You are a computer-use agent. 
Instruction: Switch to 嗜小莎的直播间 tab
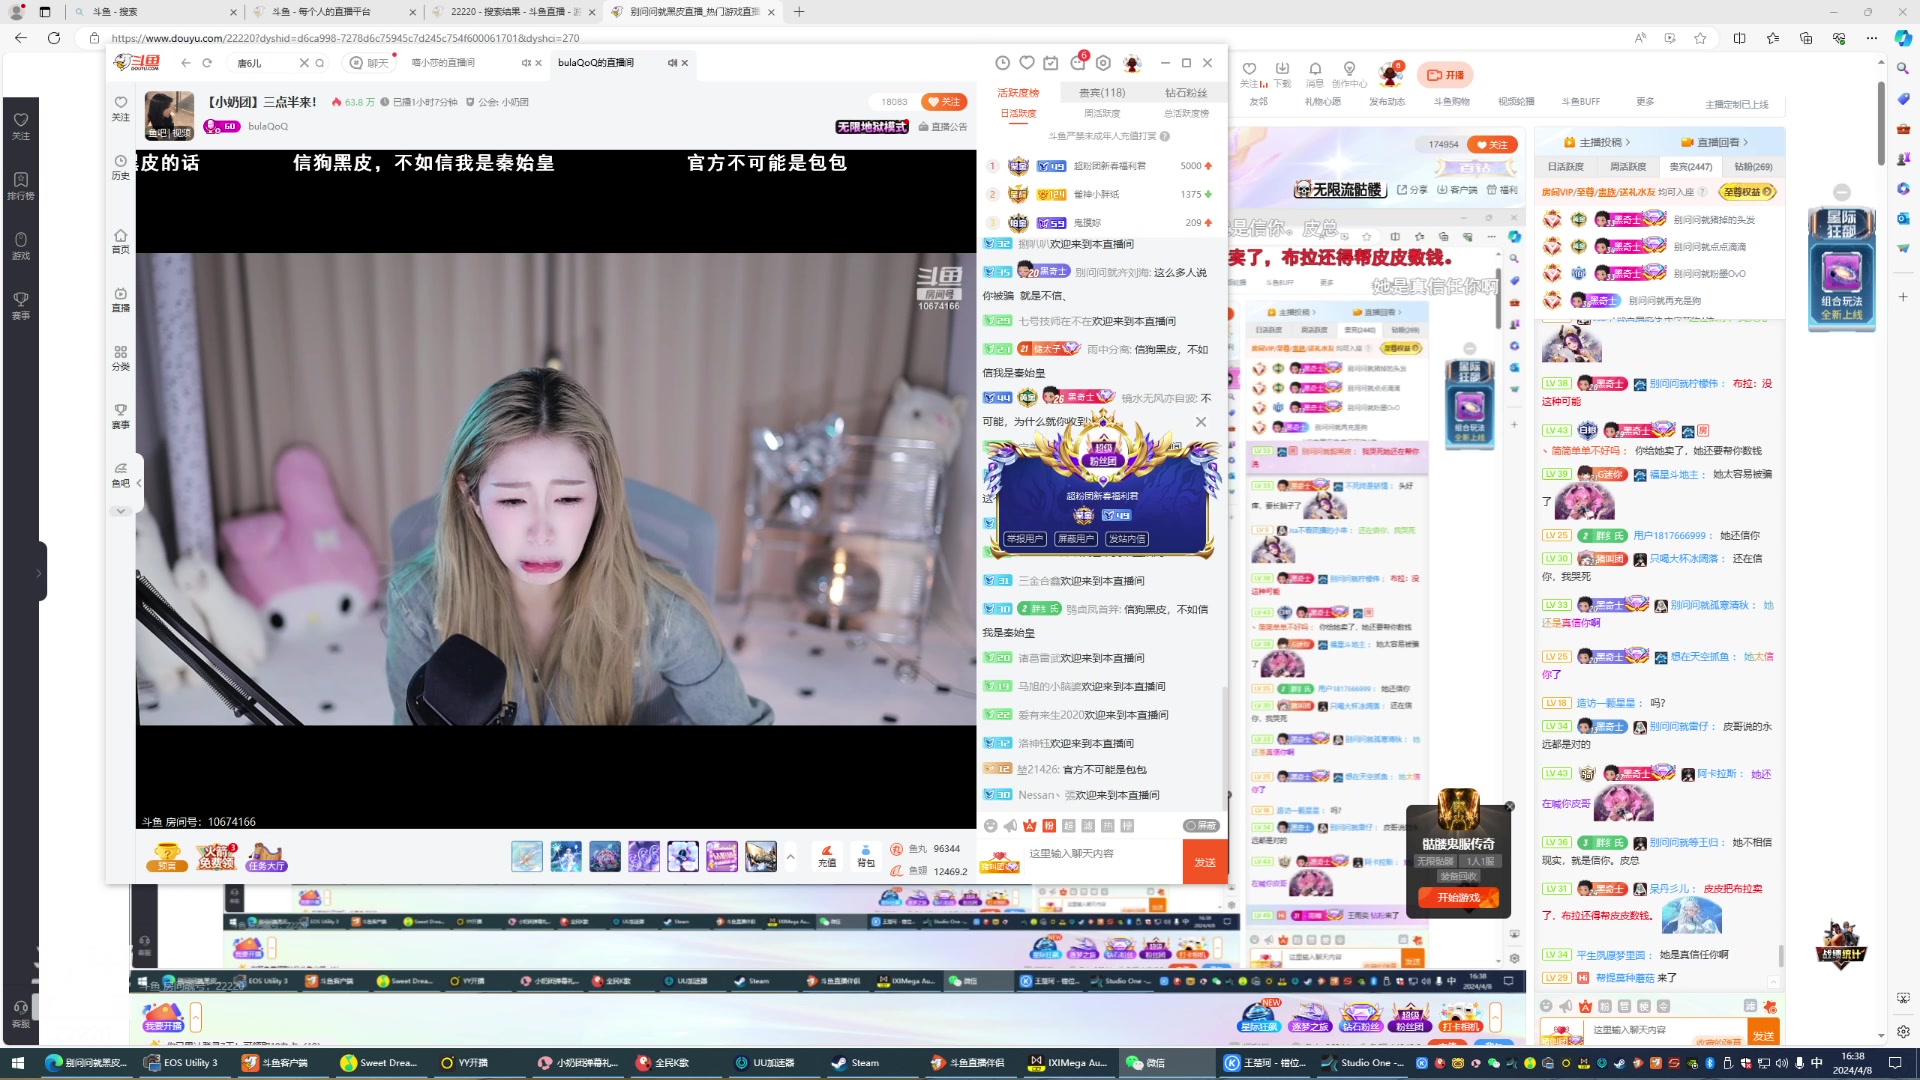pos(443,63)
